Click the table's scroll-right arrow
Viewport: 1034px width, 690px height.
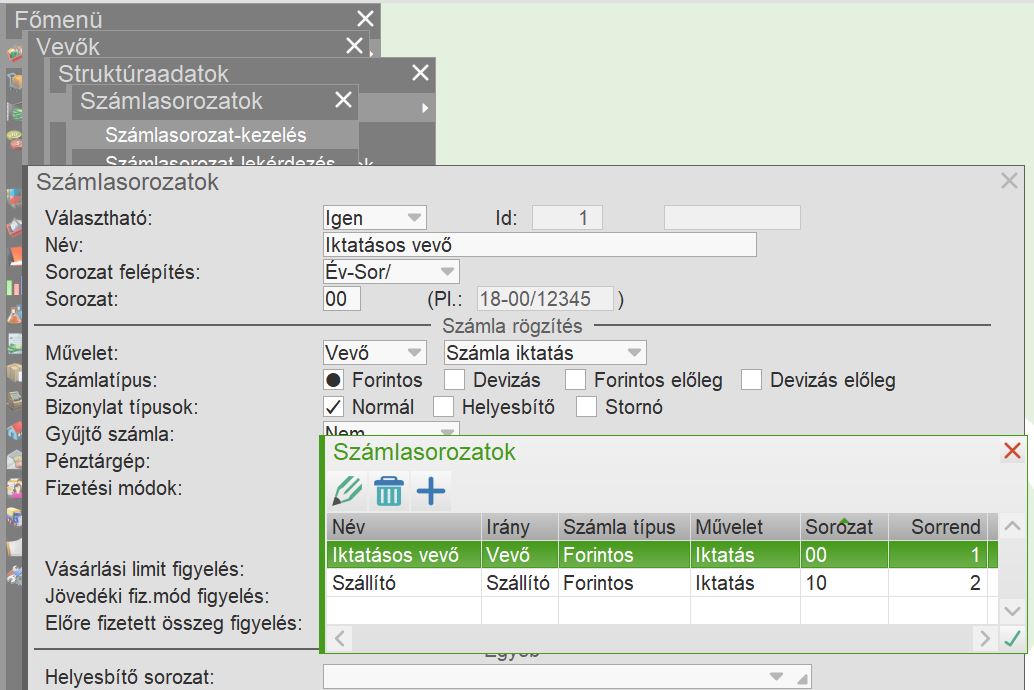(985, 639)
